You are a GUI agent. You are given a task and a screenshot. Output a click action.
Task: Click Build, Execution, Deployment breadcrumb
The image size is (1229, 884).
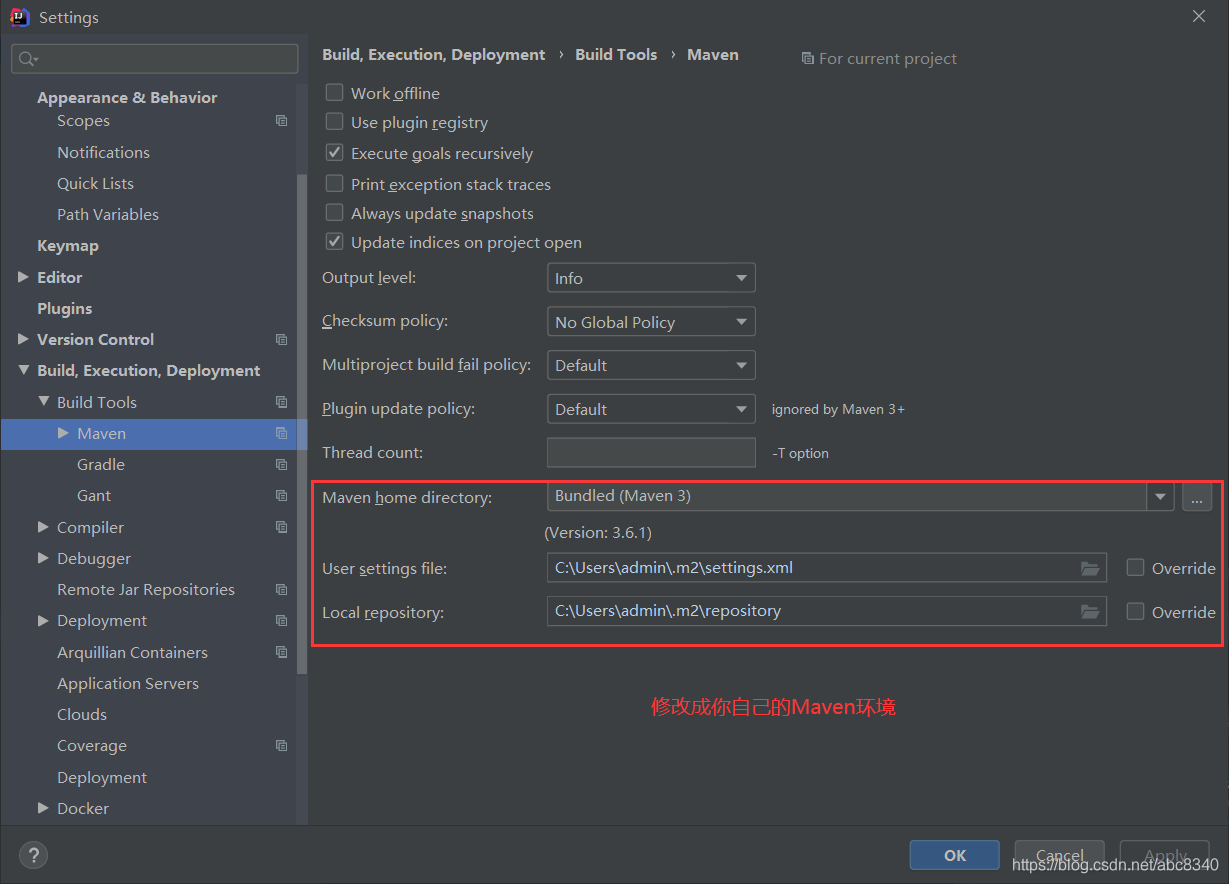click(x=434, y=55)
